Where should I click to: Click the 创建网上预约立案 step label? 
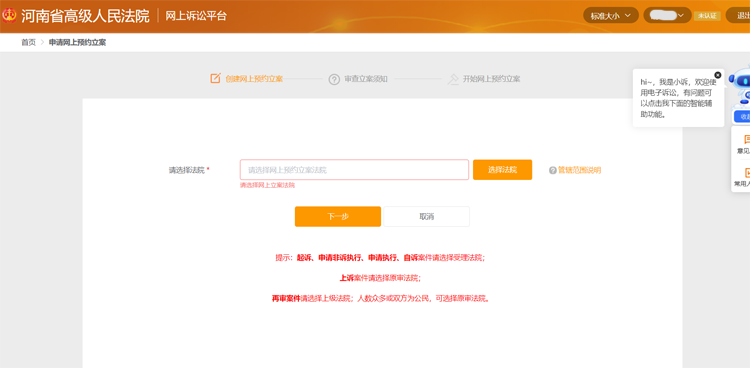click(x=254, y=79)
